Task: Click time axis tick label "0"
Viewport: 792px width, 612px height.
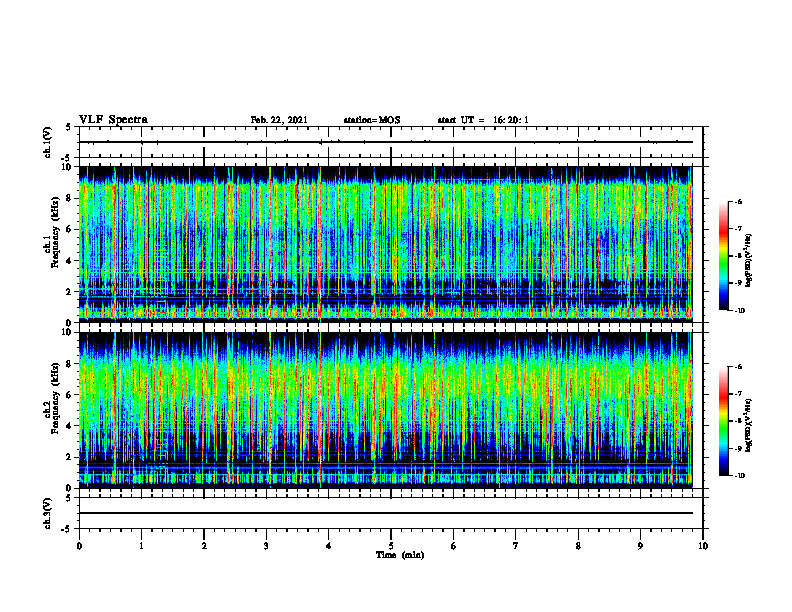Action: click(79, 546)
